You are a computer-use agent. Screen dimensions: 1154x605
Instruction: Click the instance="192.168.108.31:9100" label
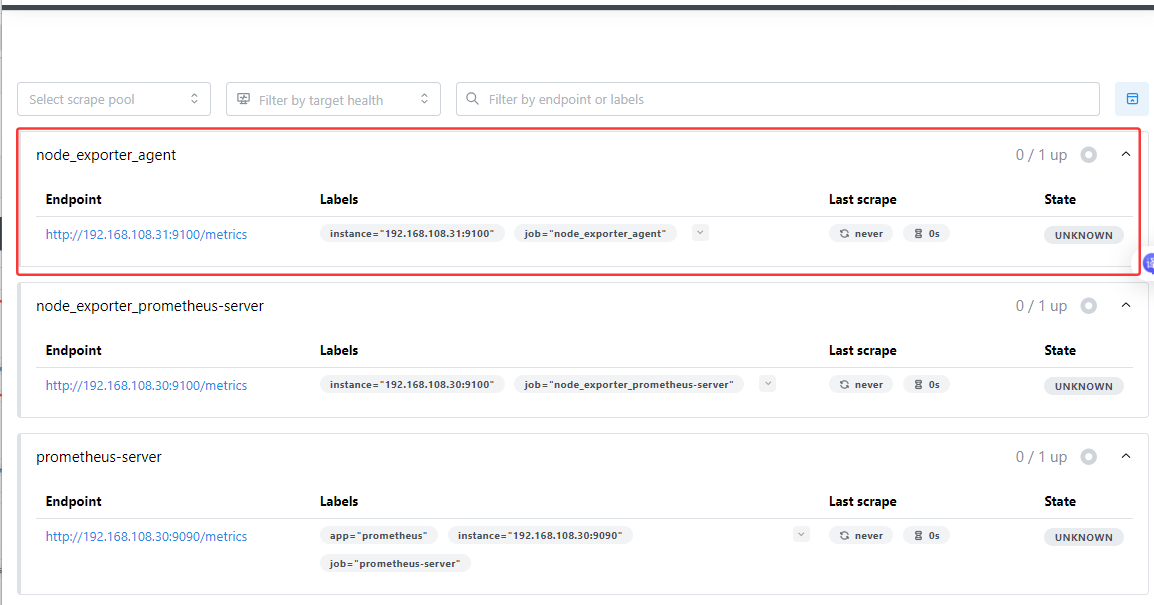[412, 233]
